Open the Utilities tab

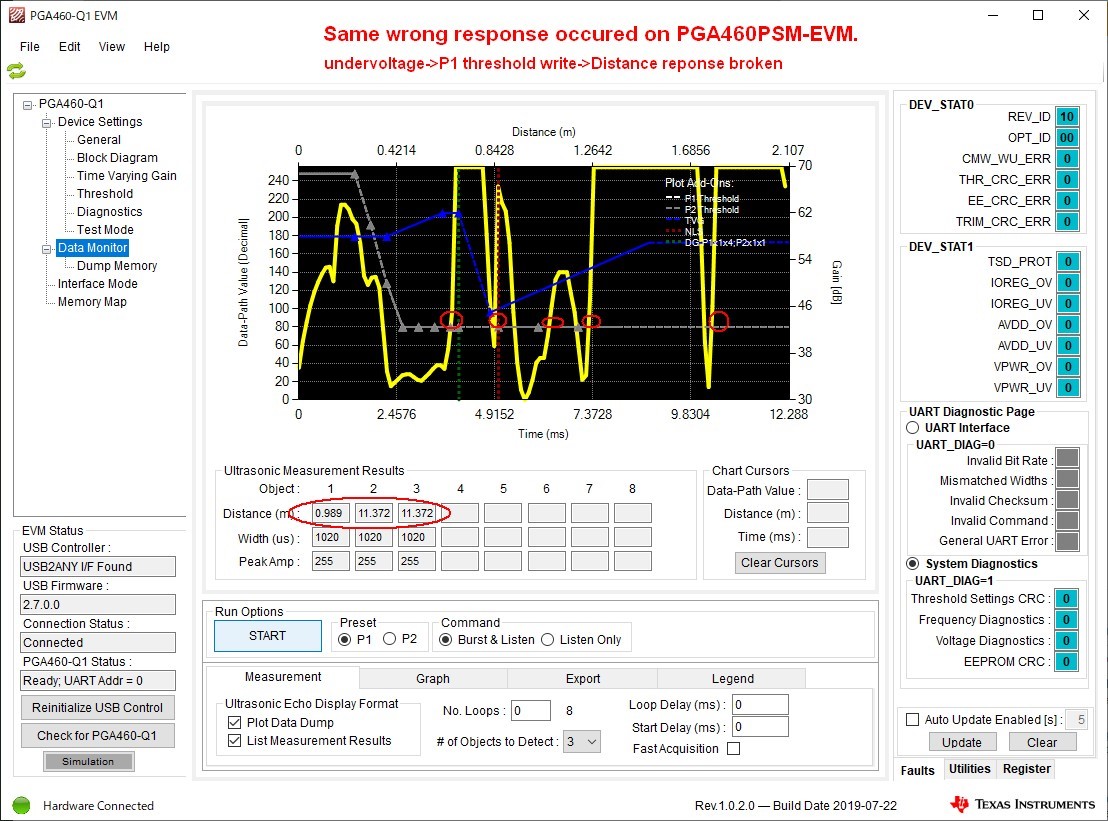(x=970, y=769)
